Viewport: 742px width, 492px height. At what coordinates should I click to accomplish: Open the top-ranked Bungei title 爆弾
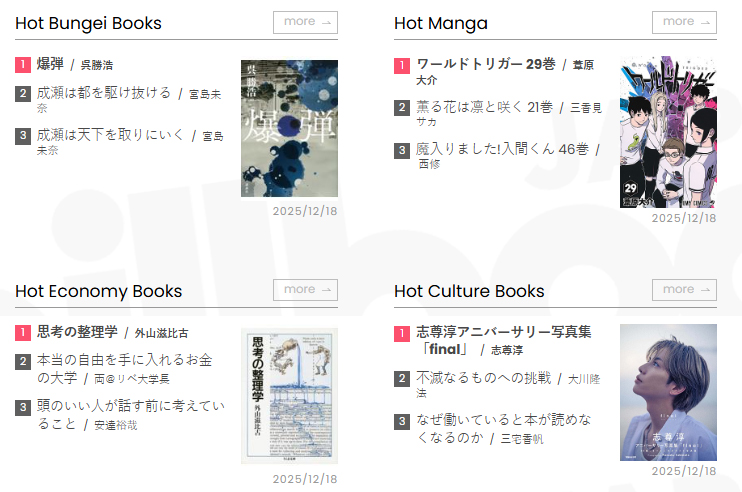[x=50, y=64]
